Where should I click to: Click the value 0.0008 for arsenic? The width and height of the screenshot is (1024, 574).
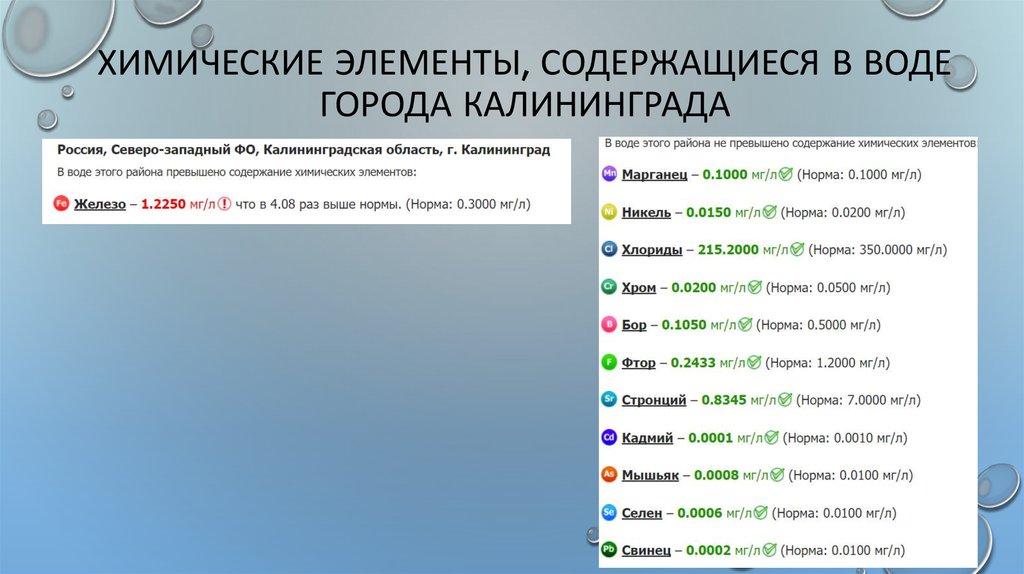716,475
